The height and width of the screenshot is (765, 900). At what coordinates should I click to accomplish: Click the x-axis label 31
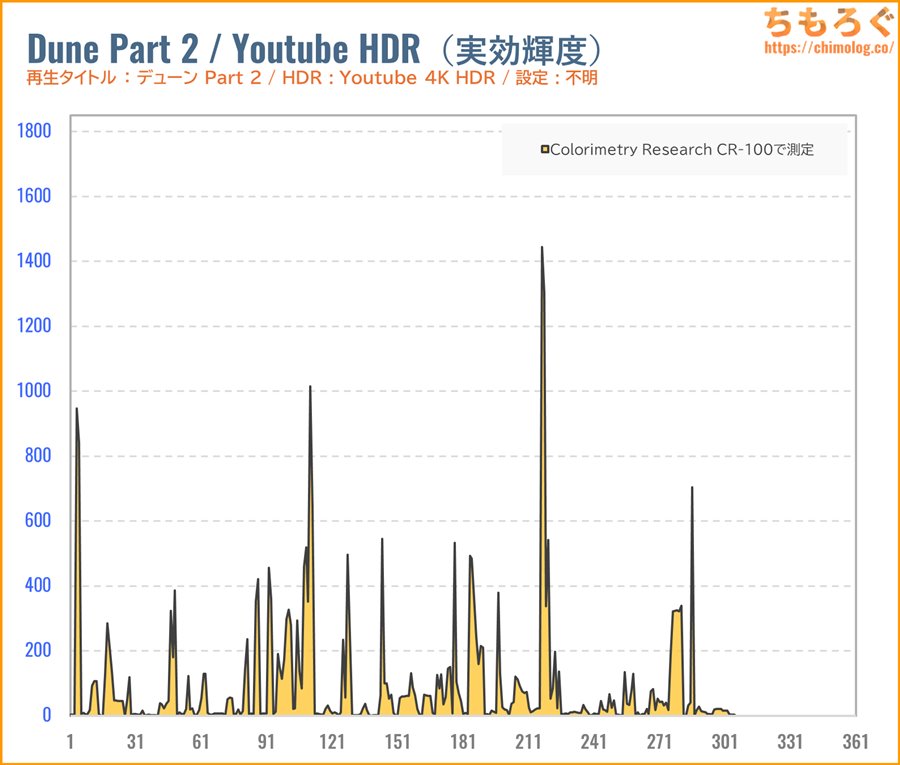(x=135, y=741)
